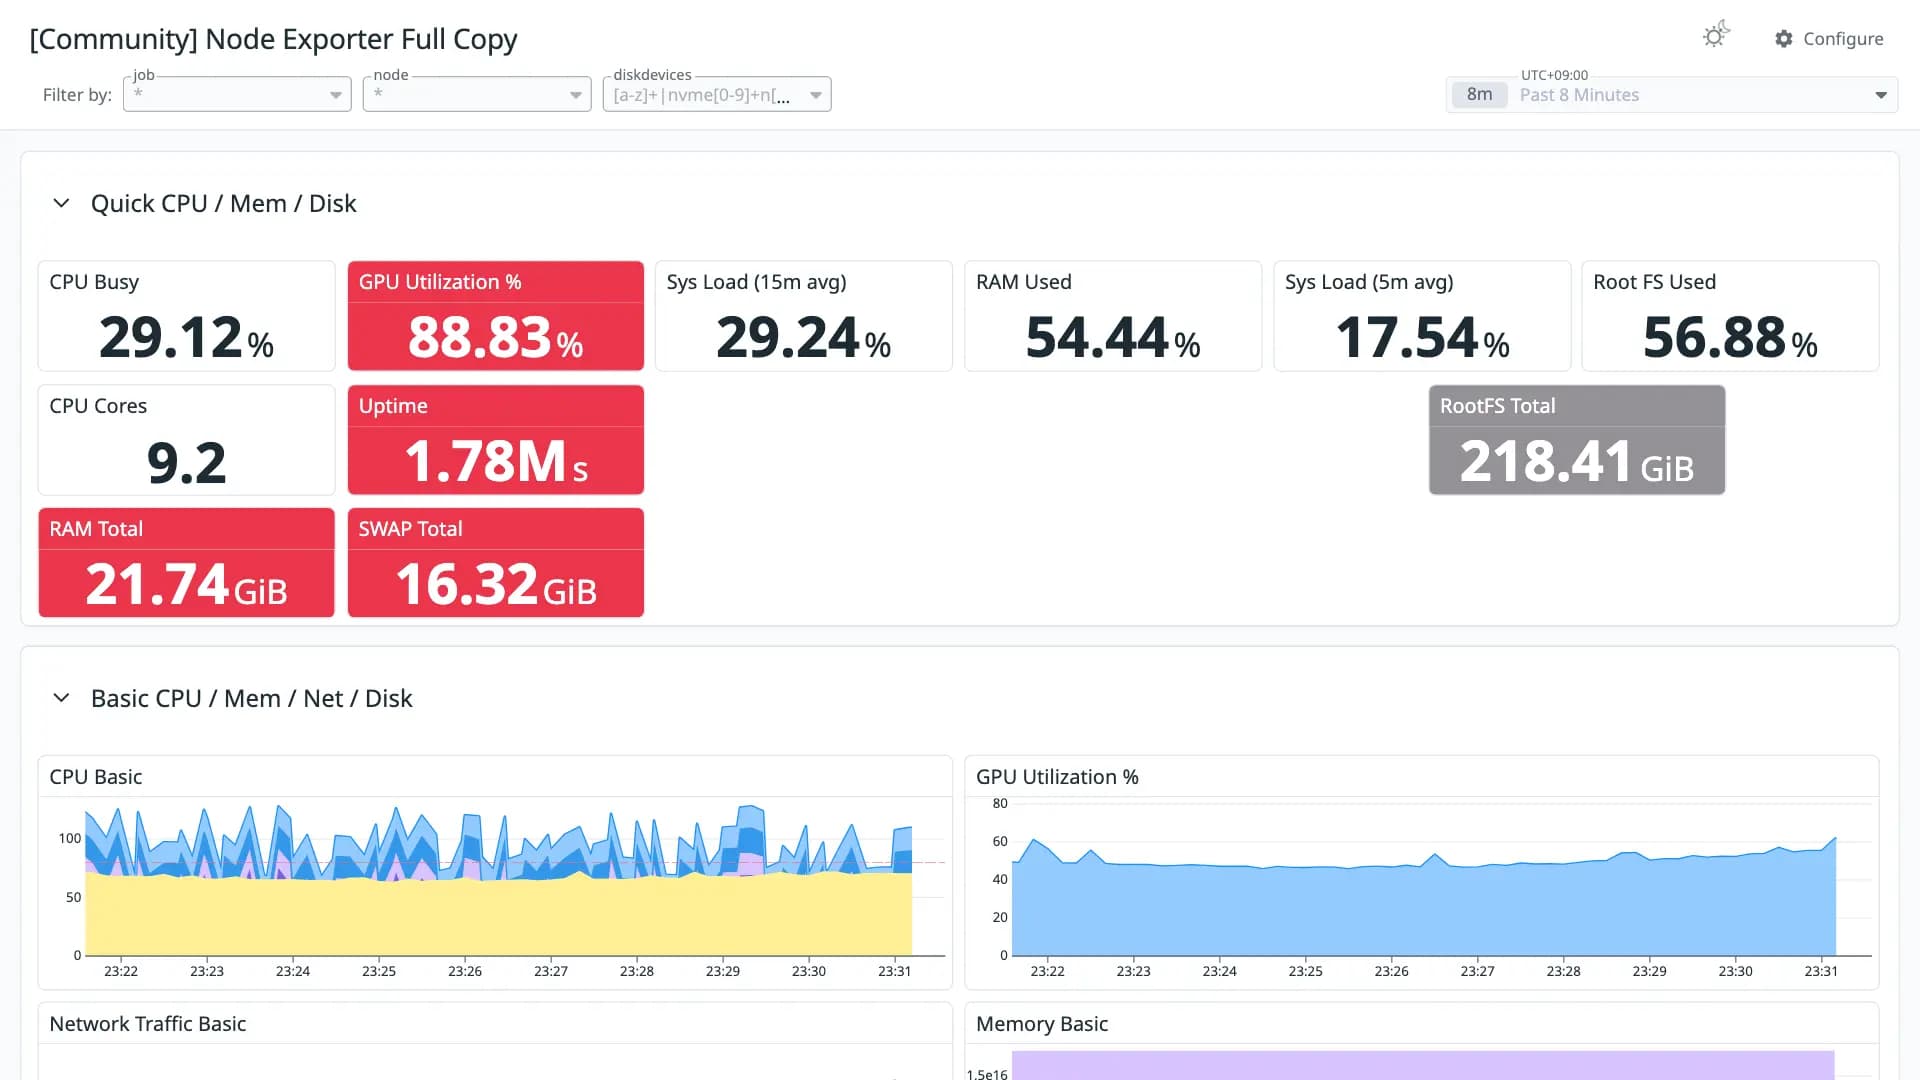The image size is (1920, 1080).
Task: Select the red GPU Utilization % stat widget
Action: (496, 316)
